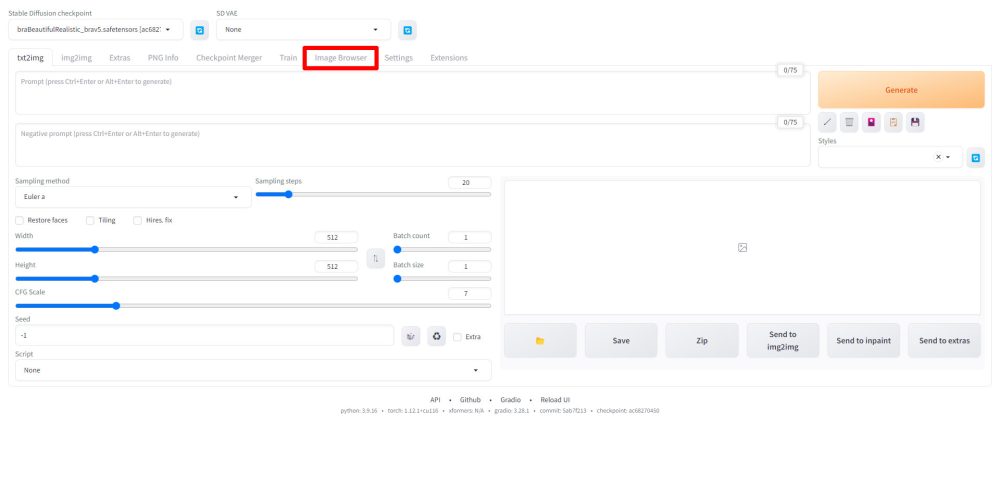Viewport: 1000px width, 484px height.
Task: Open the Extensions tab
Action: pos(448,58)
